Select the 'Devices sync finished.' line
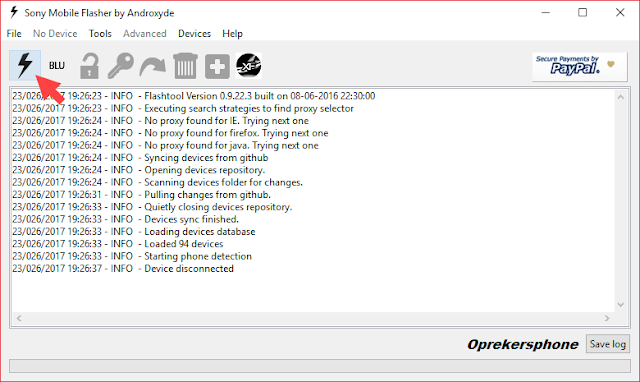This screenshot has width=640, height=382. (x=125, y=219)
